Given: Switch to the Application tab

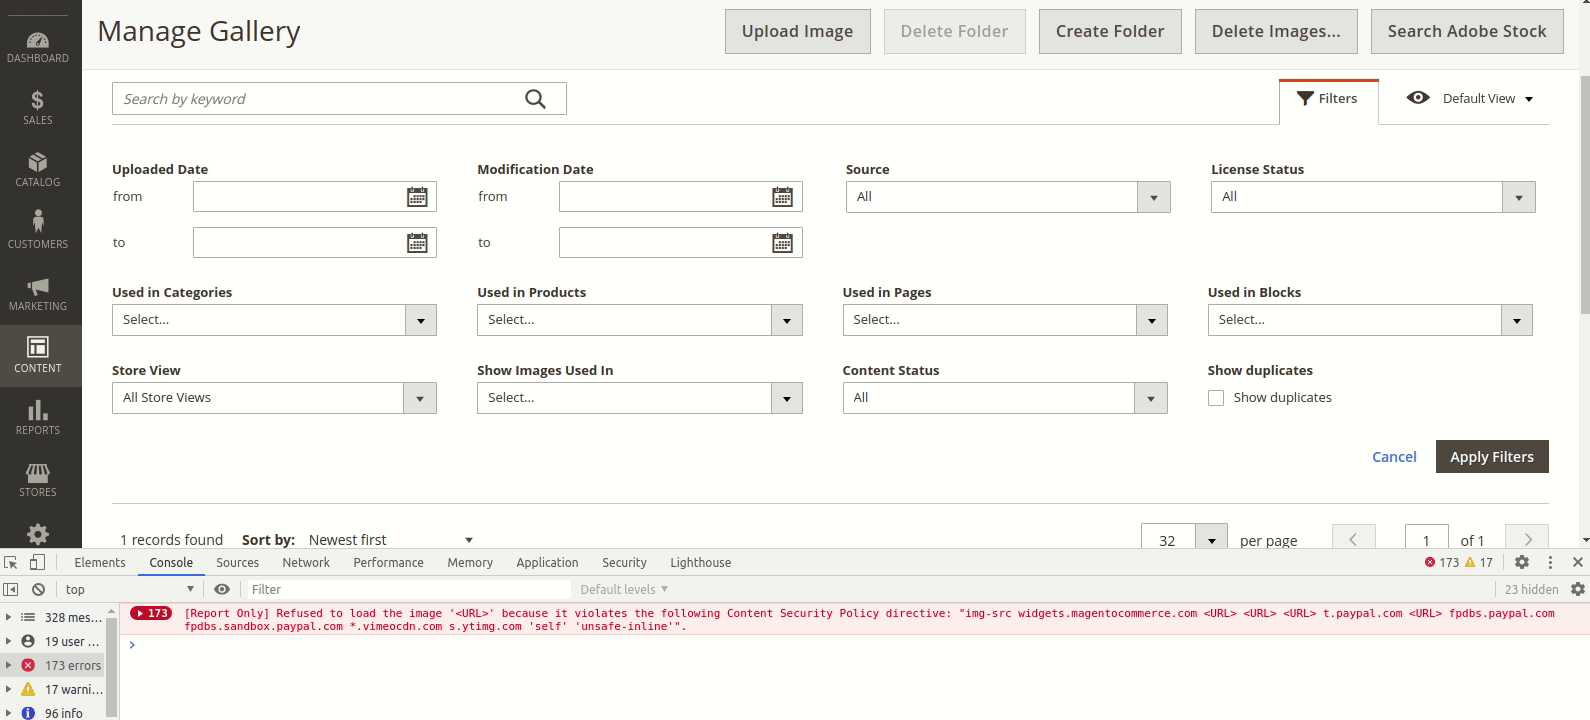Looking at the screenshot, I should tap(547, 563).
